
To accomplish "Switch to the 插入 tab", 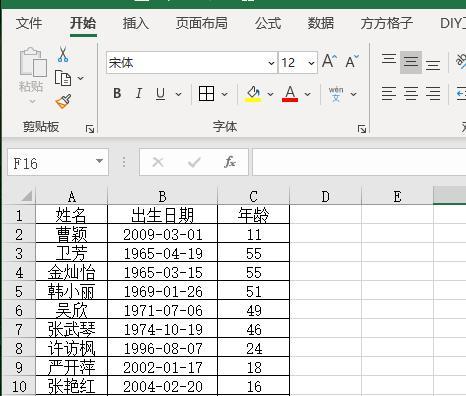I will 135,23.
